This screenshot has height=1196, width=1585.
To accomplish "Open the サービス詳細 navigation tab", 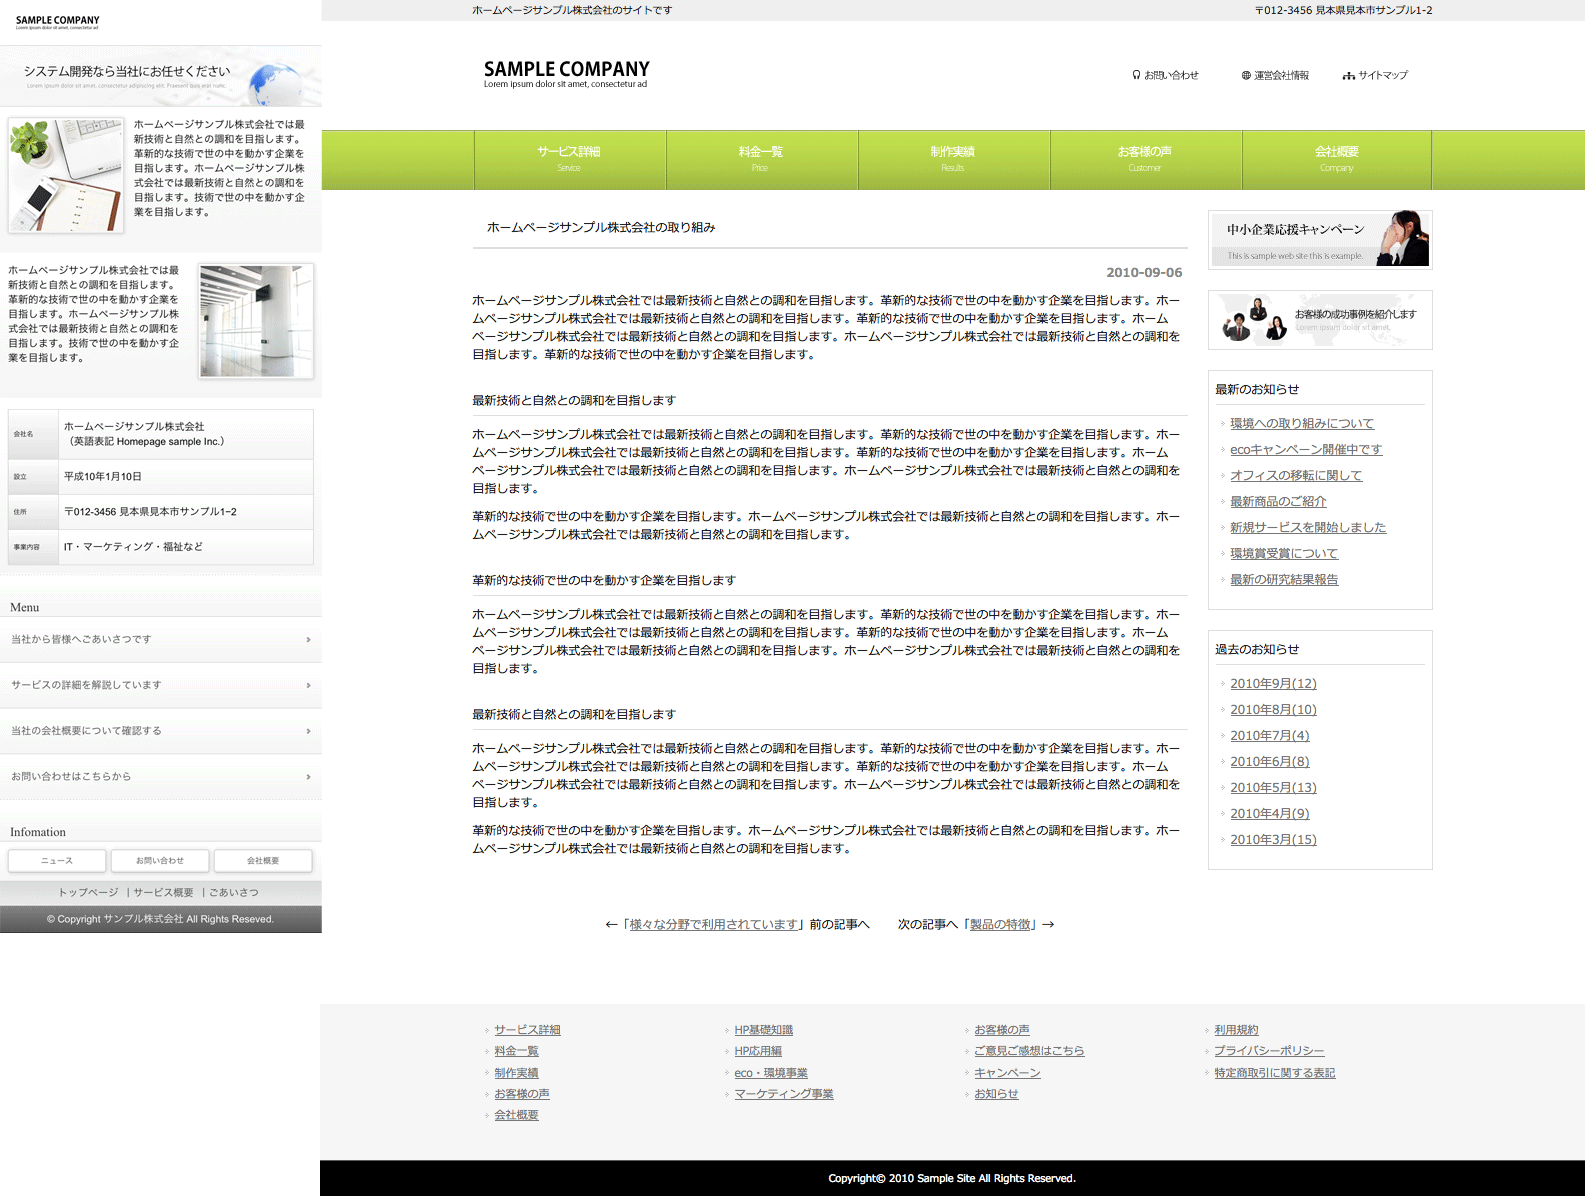I will tap(569, 159).
